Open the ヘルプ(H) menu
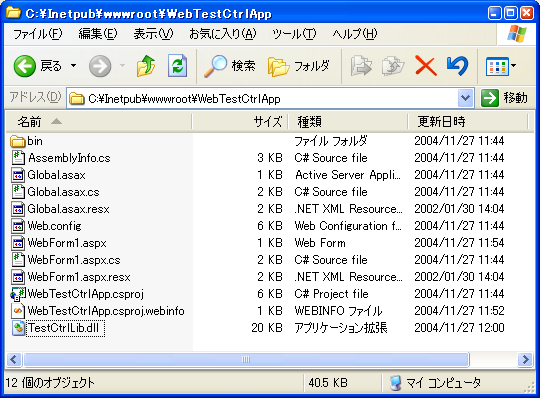 point(355,34)
